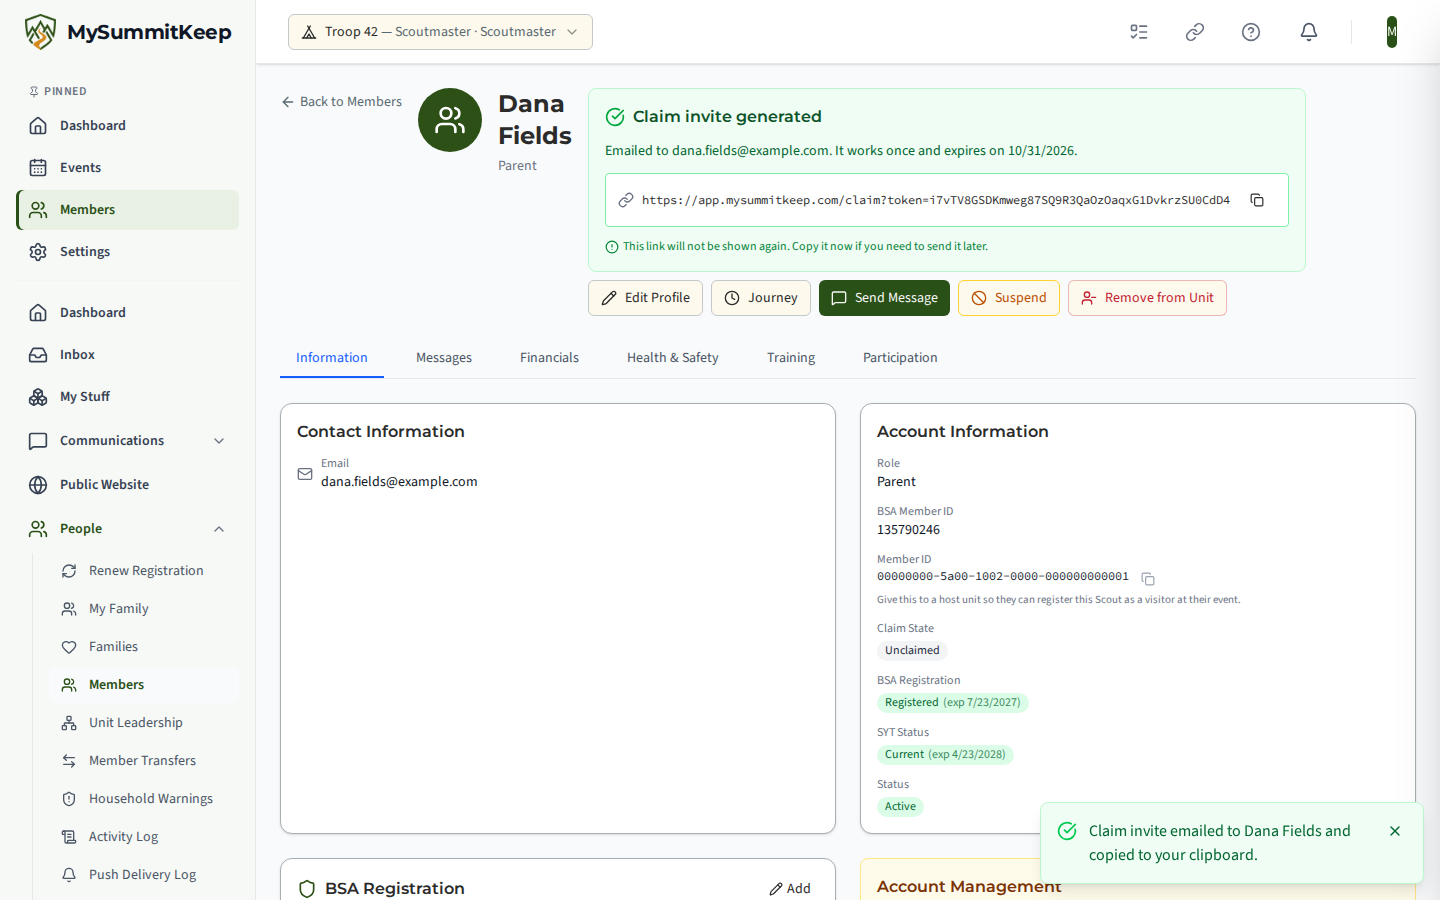Click the Suspend button
The width and height of the screenshot is (1440, 900).
pyautogui.click(x=1009, y=298)
